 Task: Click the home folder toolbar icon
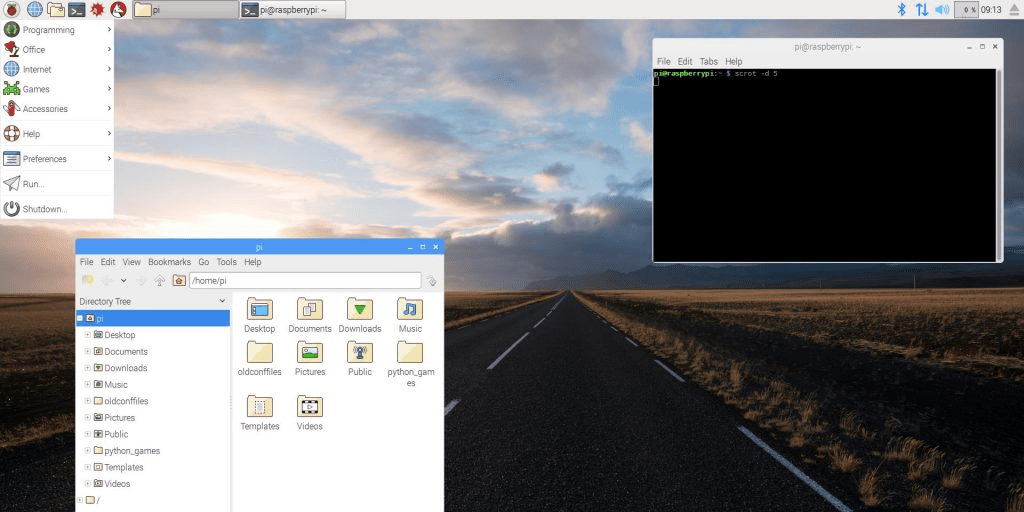coord(179,280)
